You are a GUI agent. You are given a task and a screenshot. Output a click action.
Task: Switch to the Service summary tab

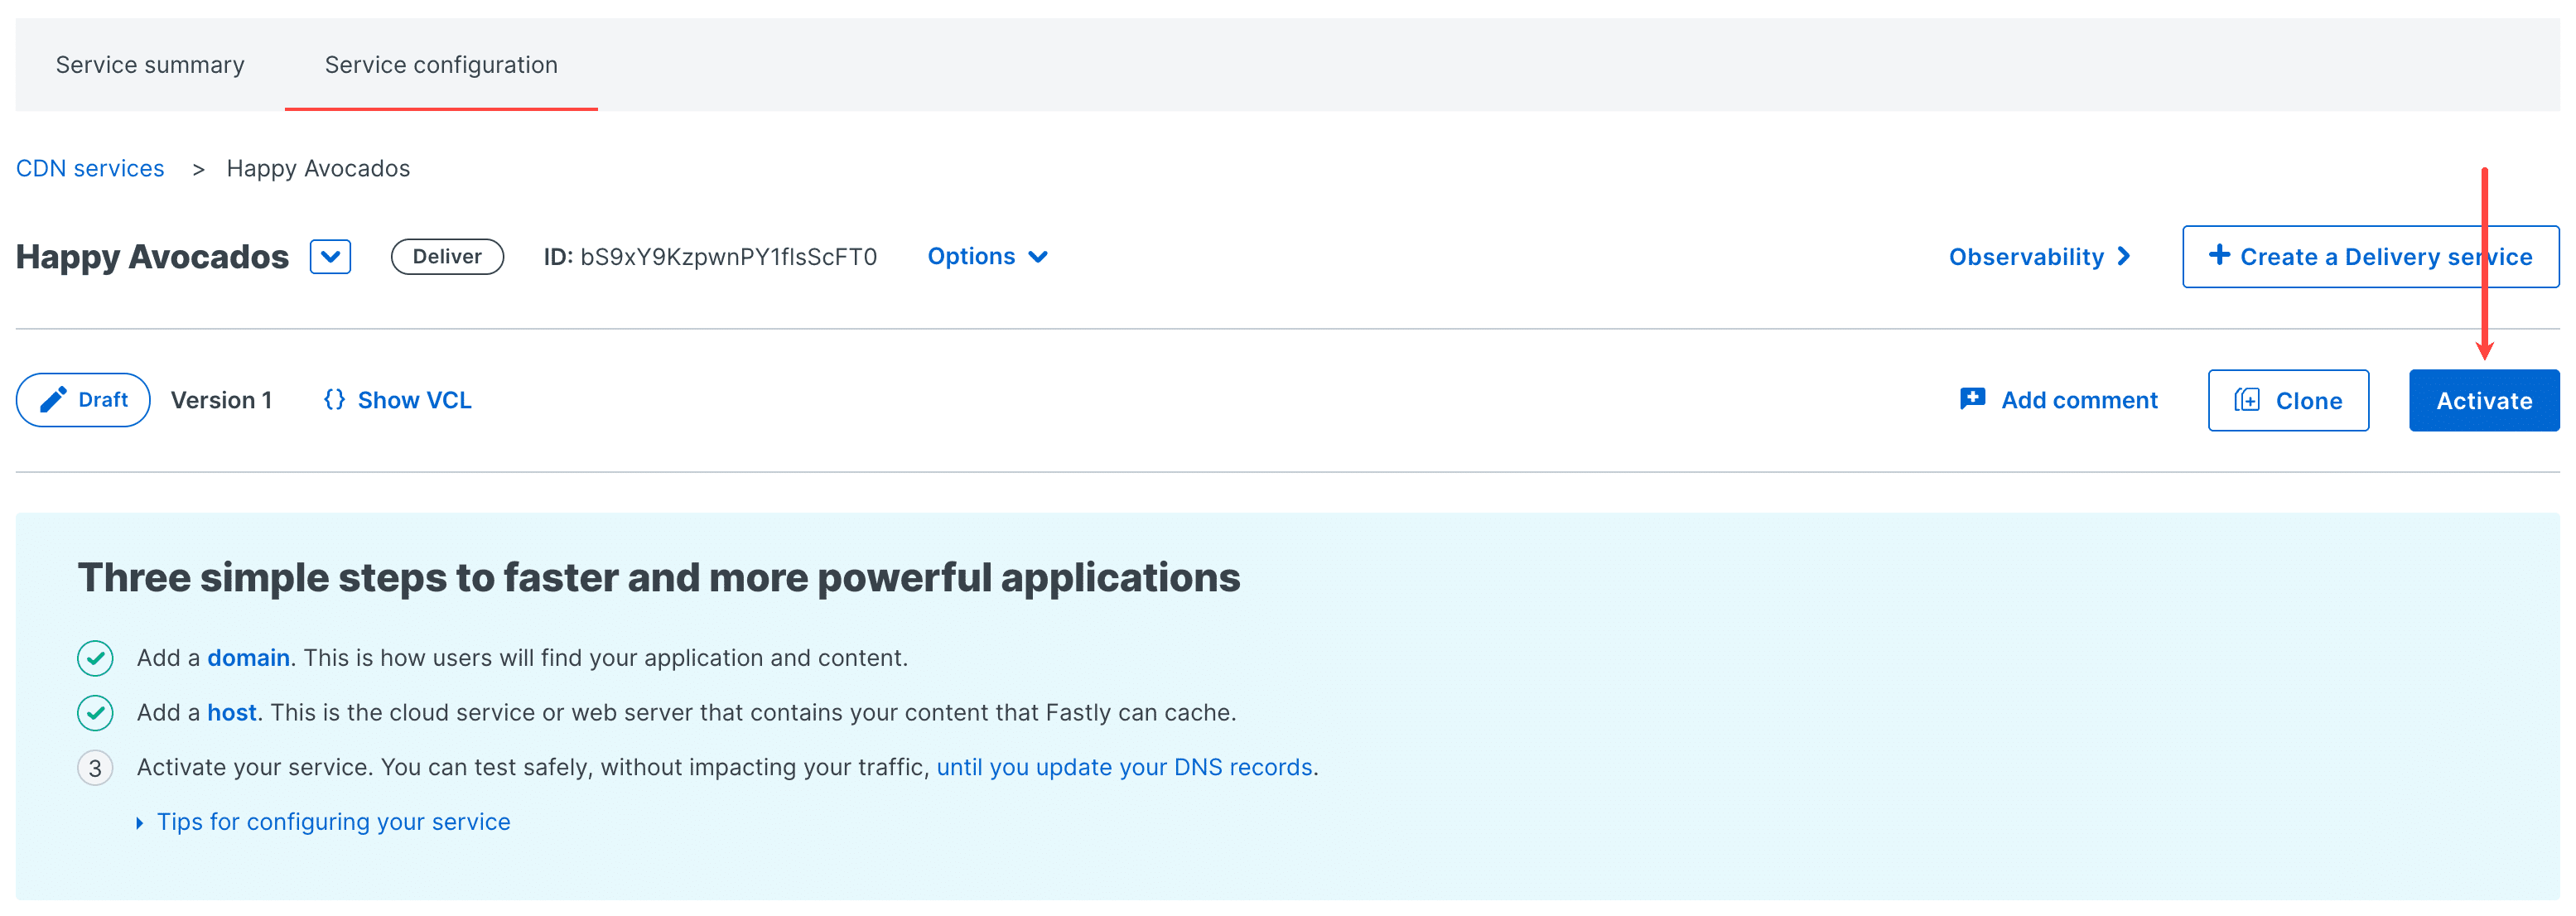150,65
